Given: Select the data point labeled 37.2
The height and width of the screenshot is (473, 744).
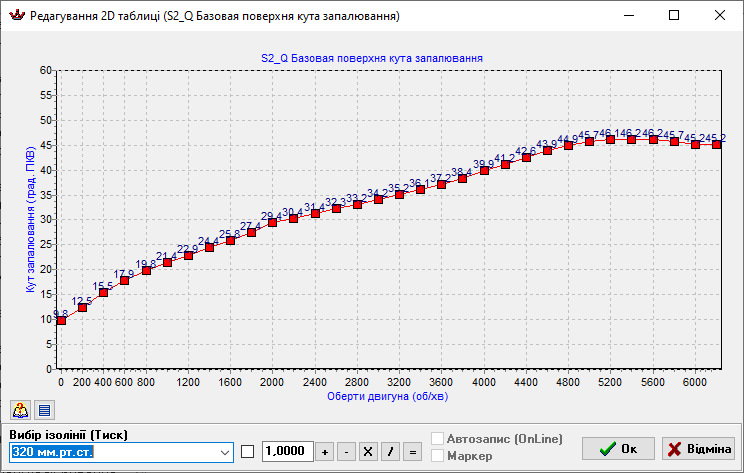Looking at the screenshot, I should coord(442,185).
